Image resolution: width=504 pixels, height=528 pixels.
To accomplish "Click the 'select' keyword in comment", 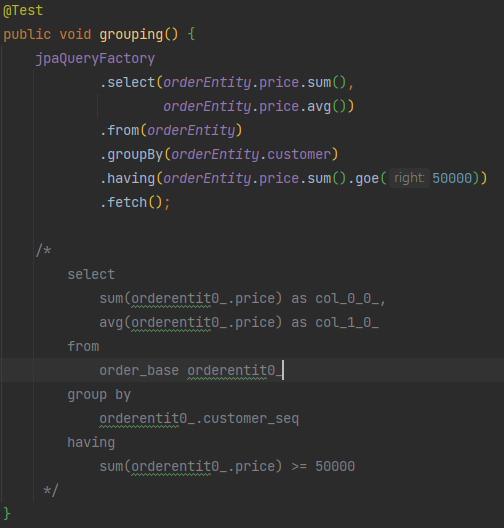I will pyautogui.click(x=91, y=275).
